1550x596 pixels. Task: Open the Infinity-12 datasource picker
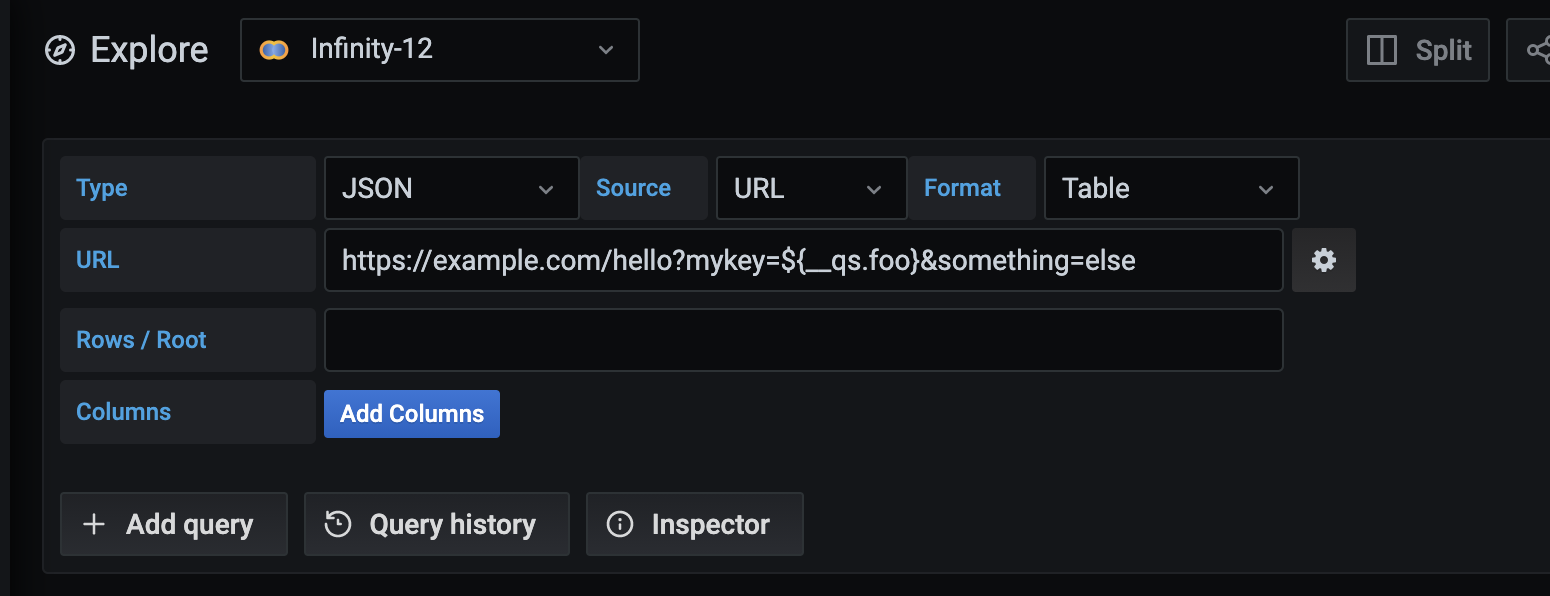click(x=440, y=49)
